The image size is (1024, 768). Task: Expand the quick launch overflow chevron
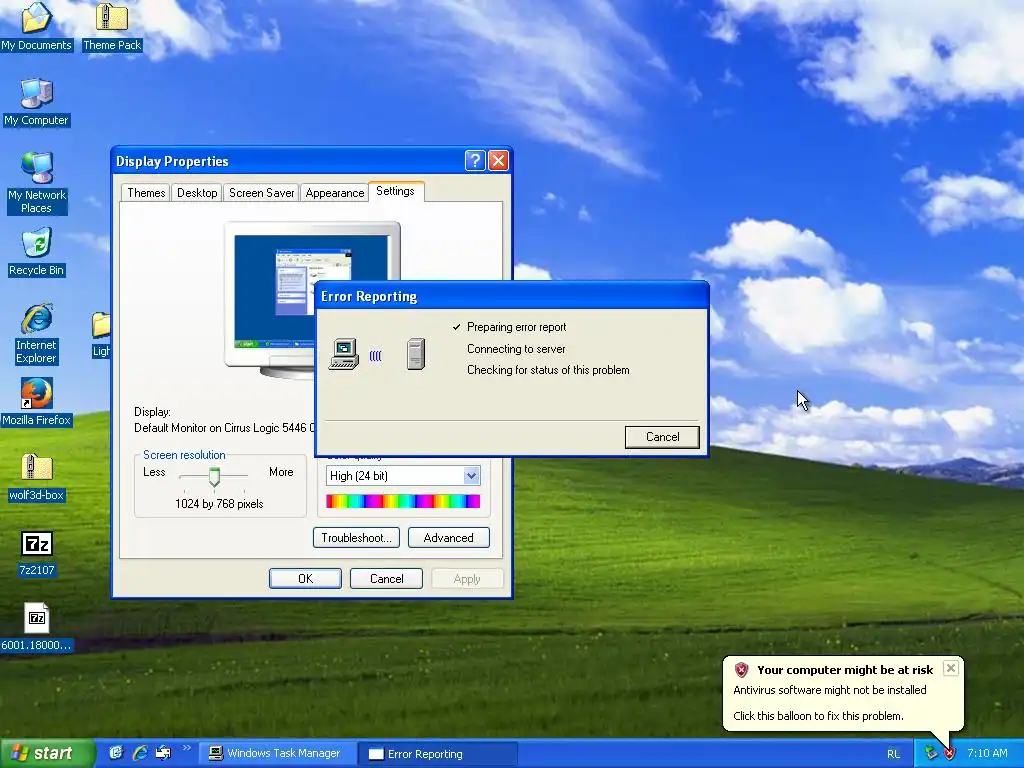point(186,748)
